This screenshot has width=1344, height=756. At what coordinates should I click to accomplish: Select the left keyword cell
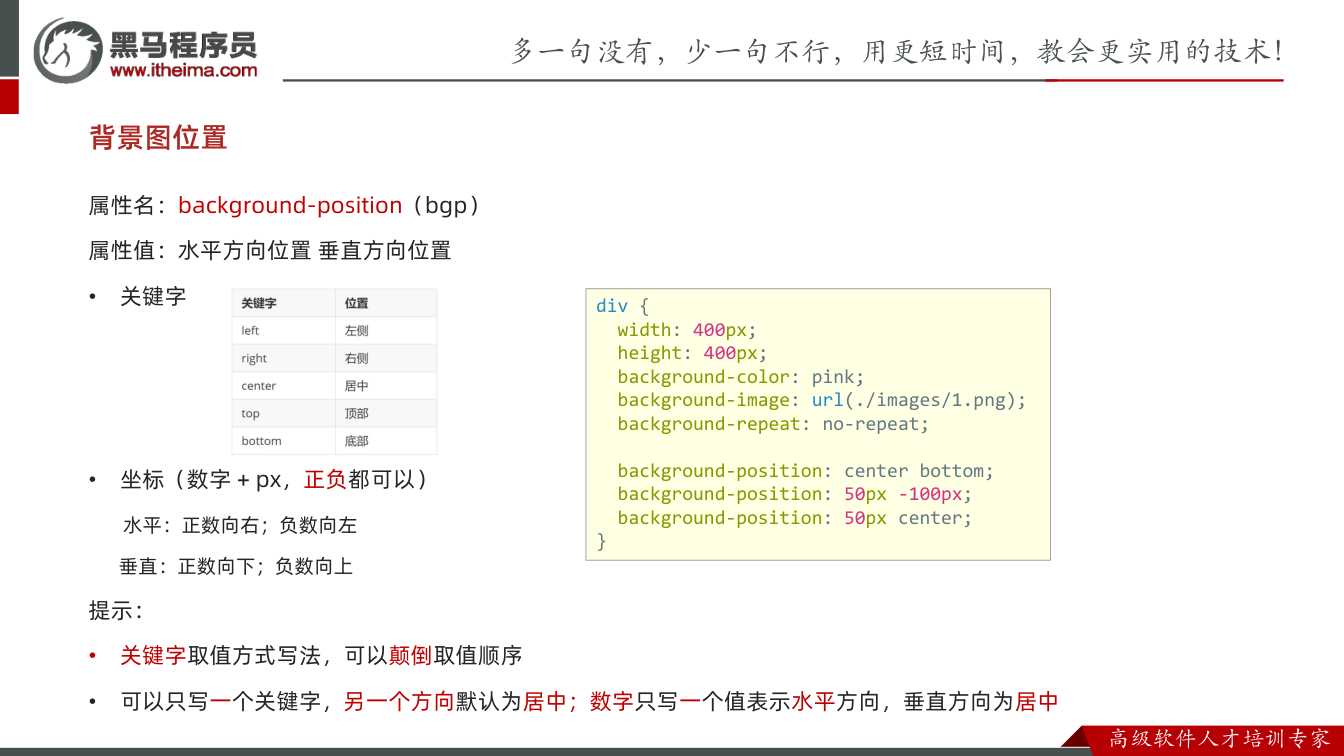click(283, 330)
